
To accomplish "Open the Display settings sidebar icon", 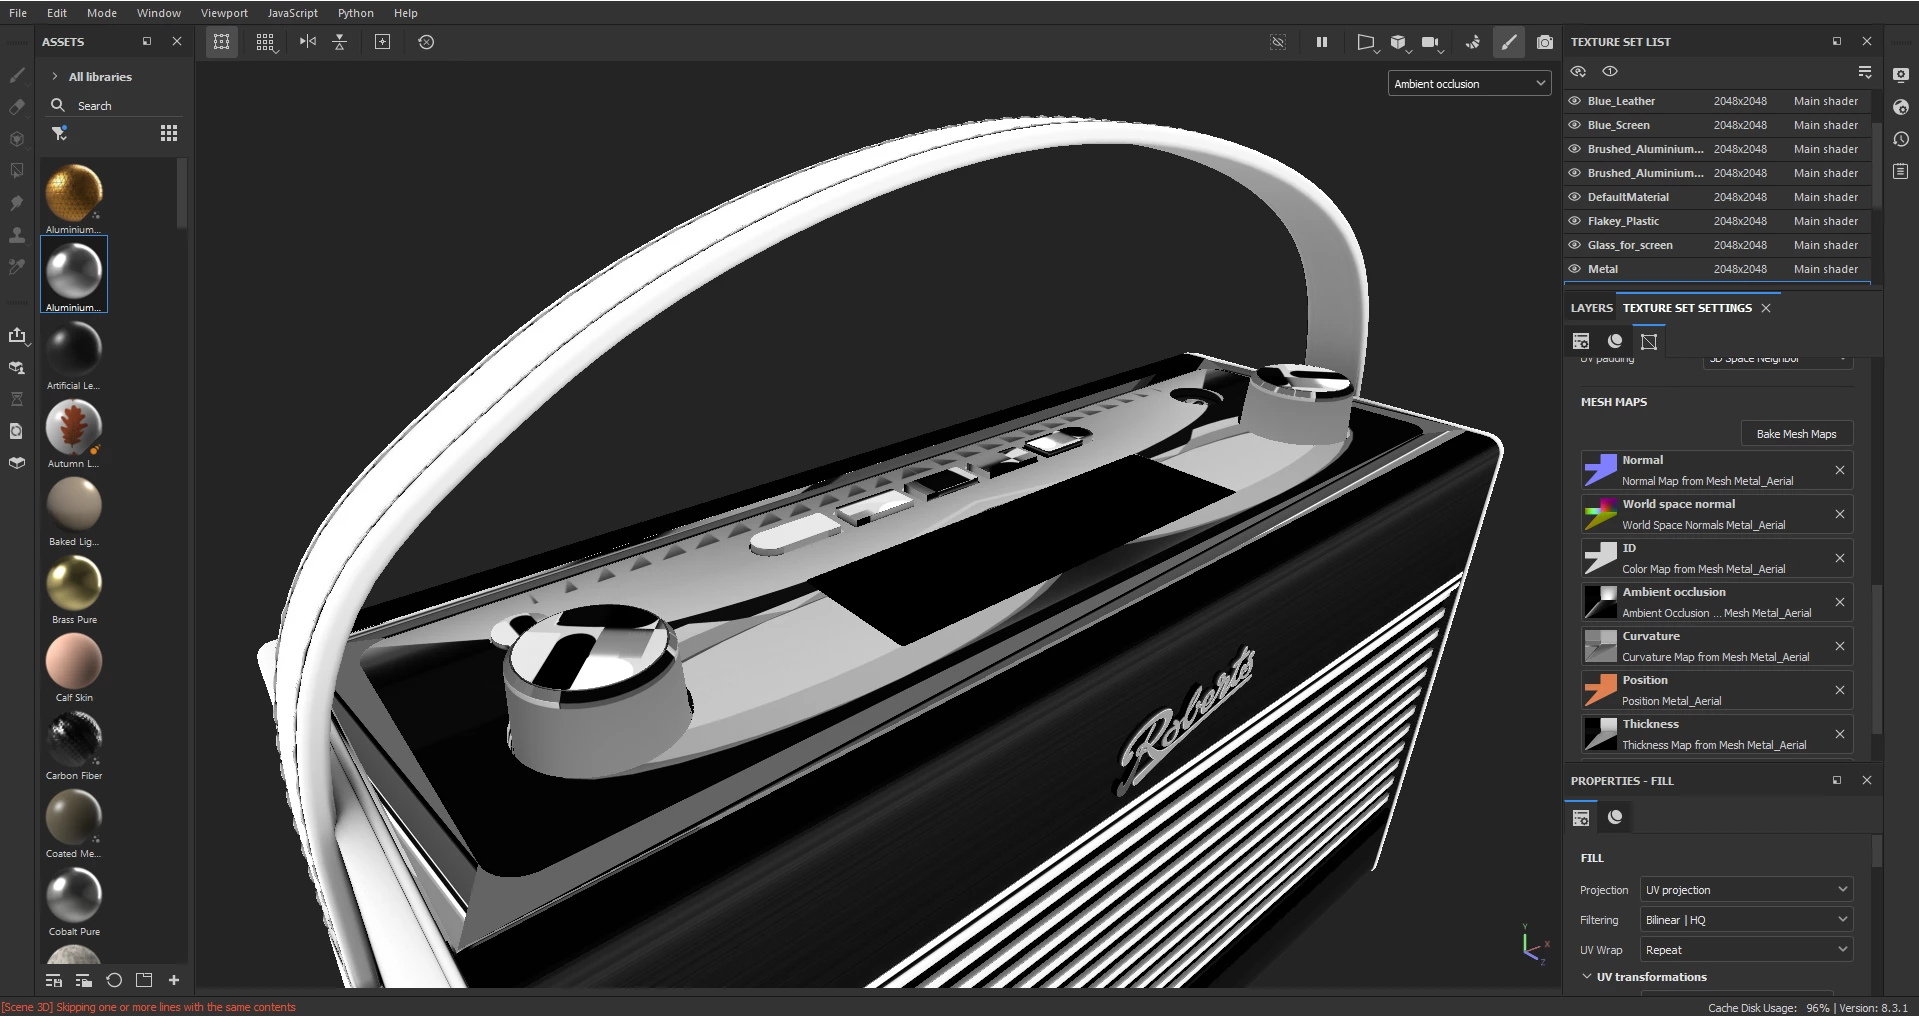I will tap(1901, 75).
